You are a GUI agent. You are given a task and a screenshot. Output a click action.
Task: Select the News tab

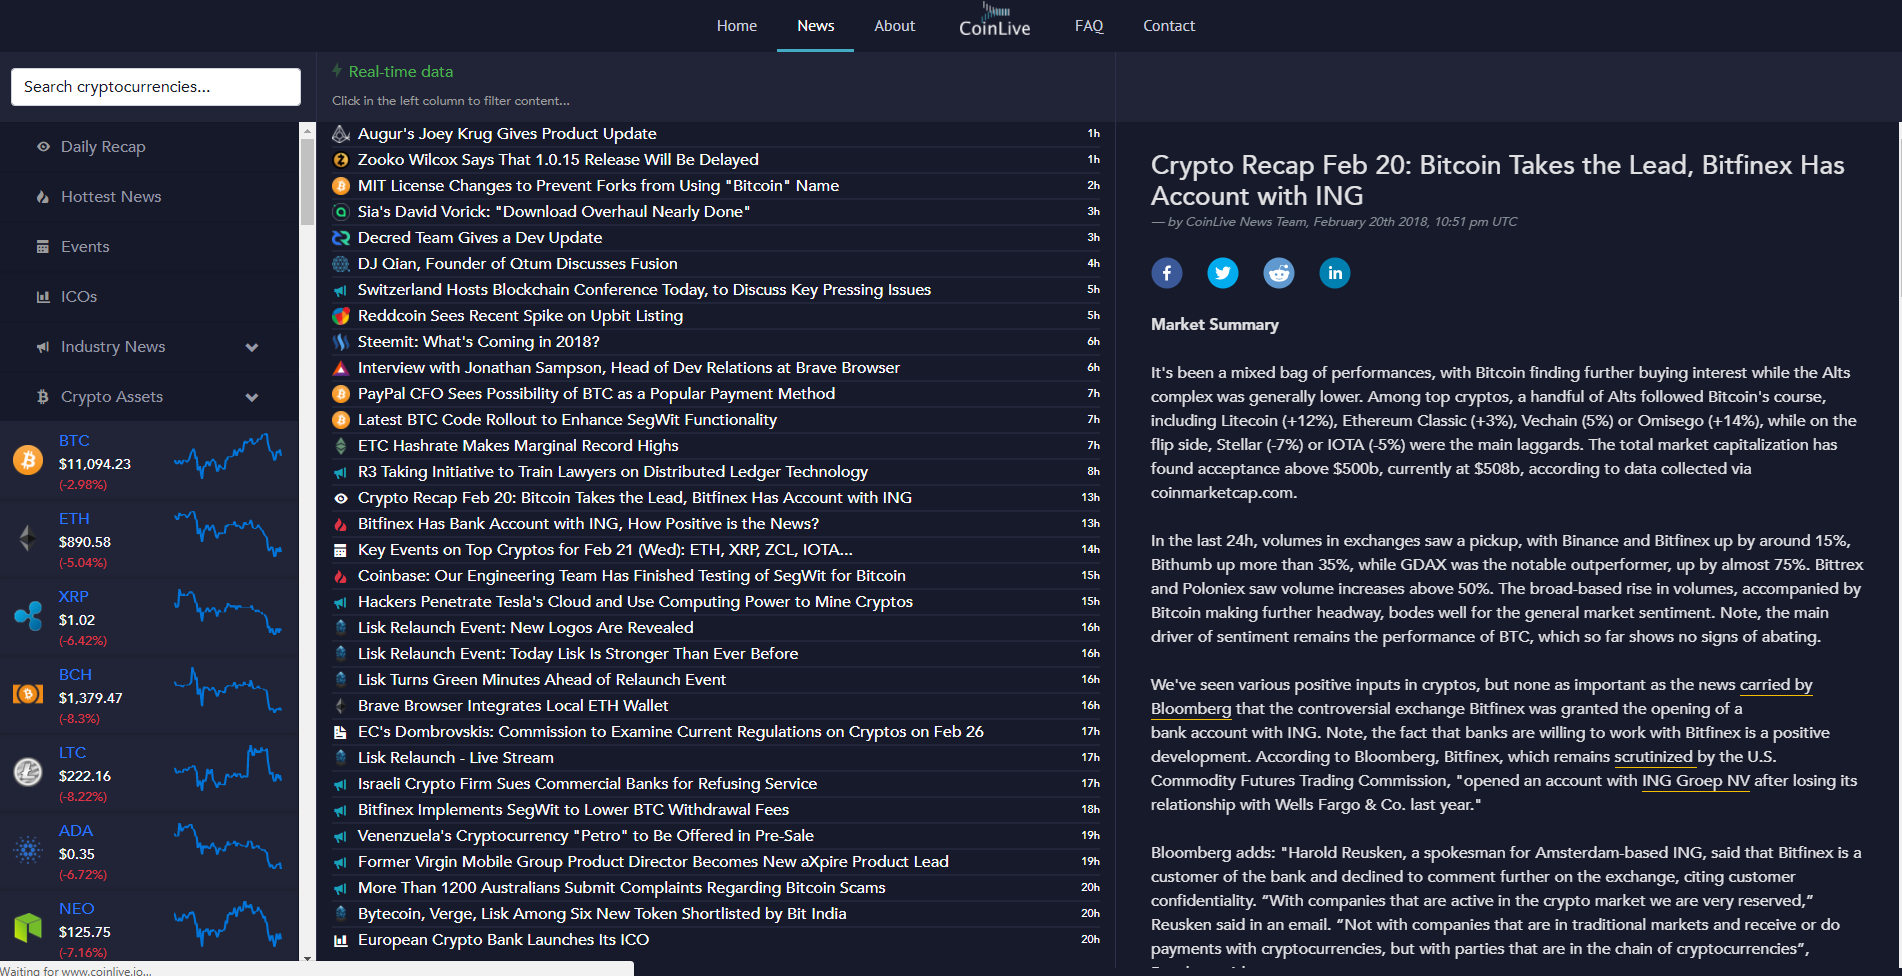point(816,26)
